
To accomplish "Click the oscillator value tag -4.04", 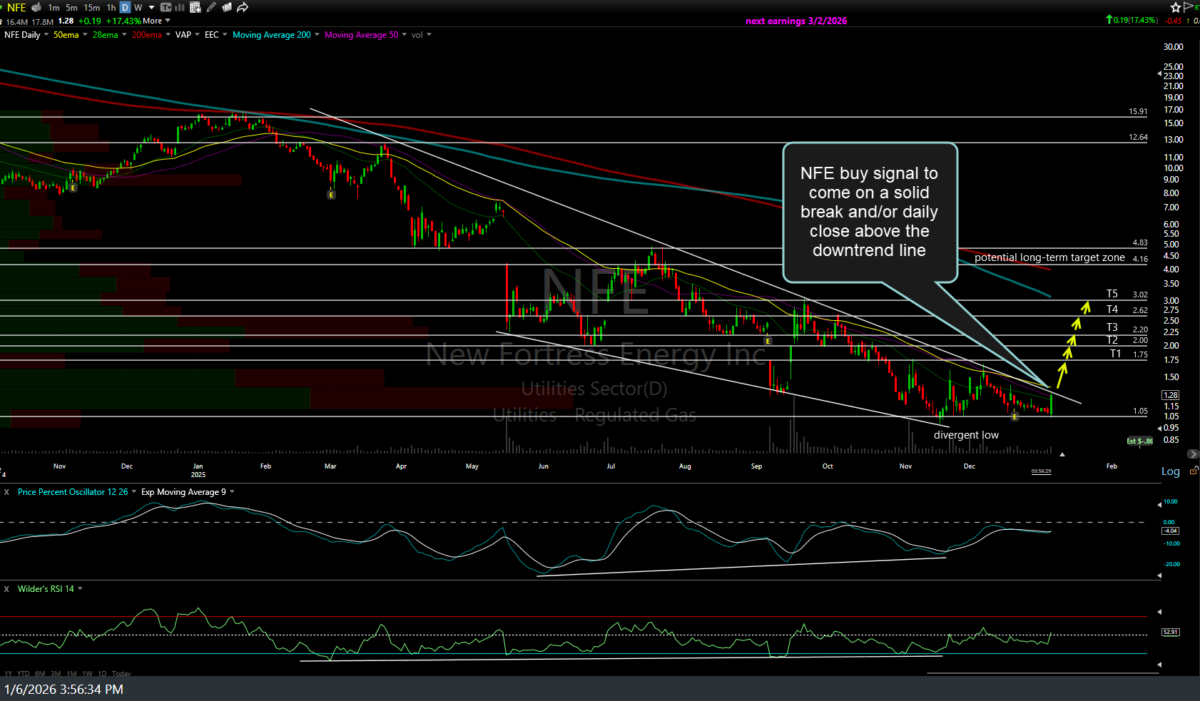I will (x=1172, y=530).
